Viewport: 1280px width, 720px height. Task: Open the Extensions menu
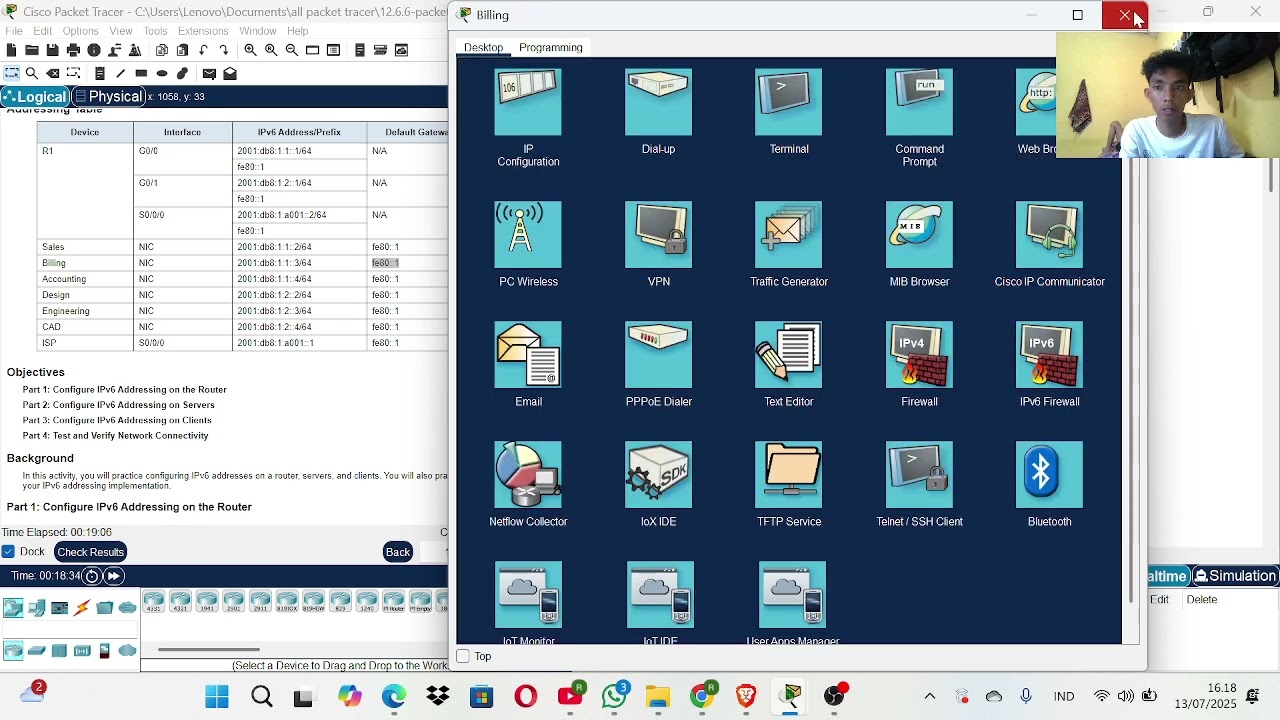(203, 31)
